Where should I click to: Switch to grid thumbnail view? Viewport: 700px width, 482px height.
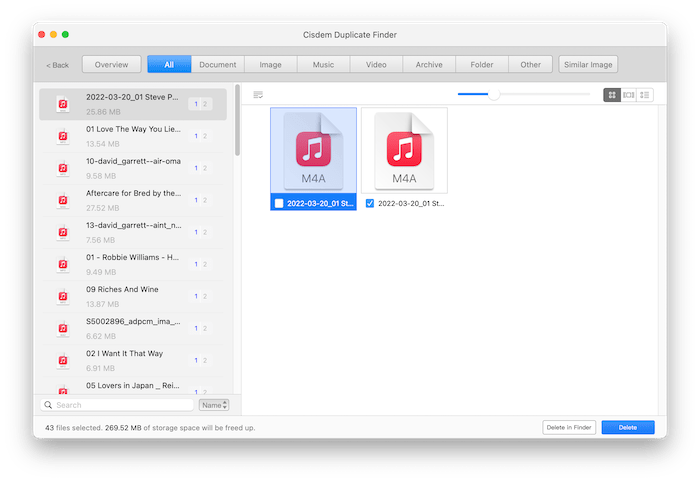[611, 95]
